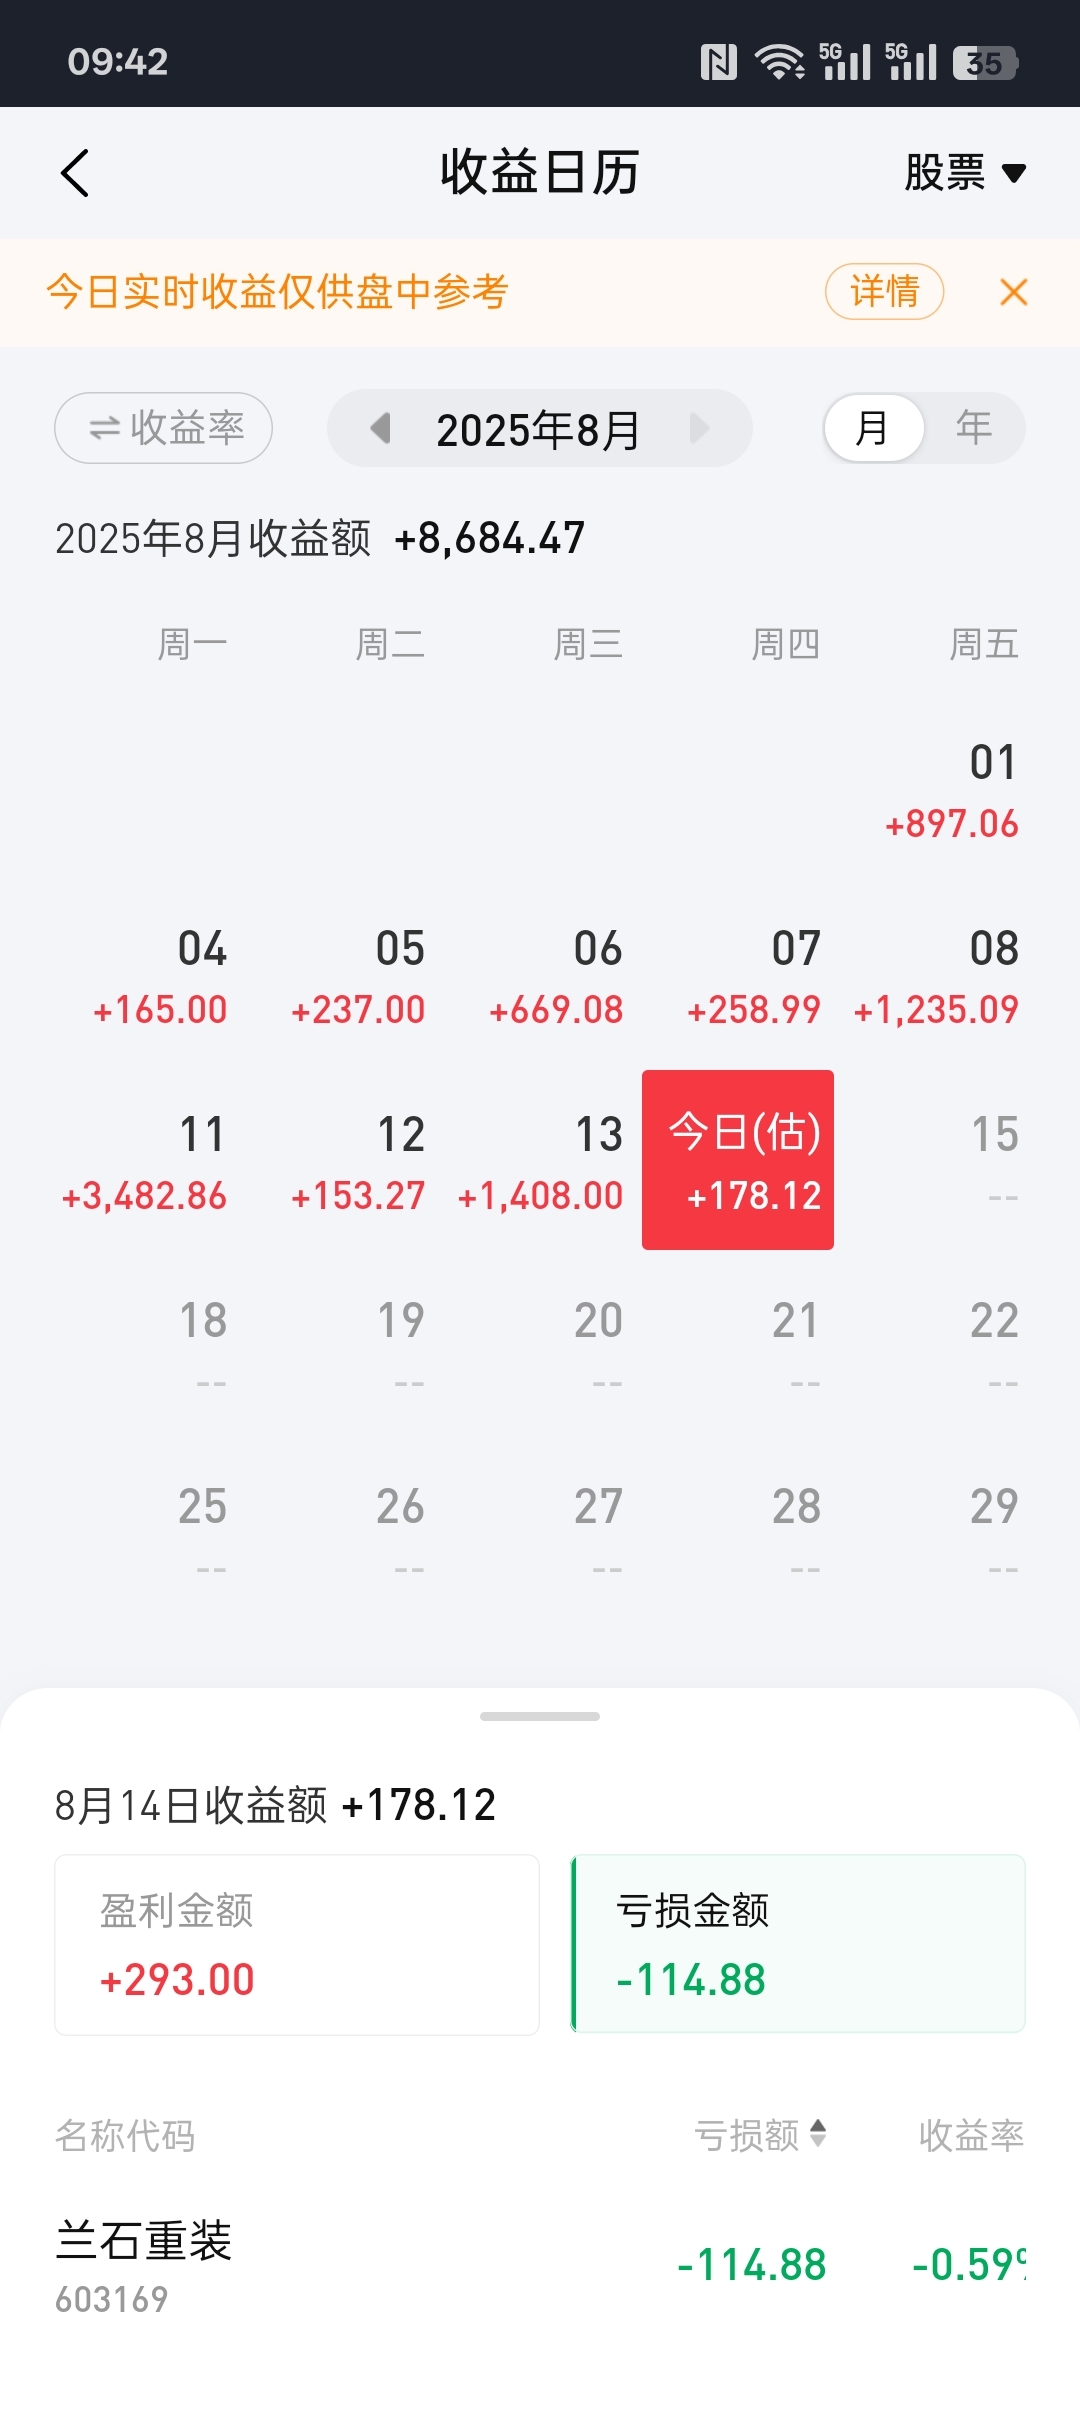Go to next month arrow
The width and height of the screenshot is (1080, 2412).
pos(699,428)
